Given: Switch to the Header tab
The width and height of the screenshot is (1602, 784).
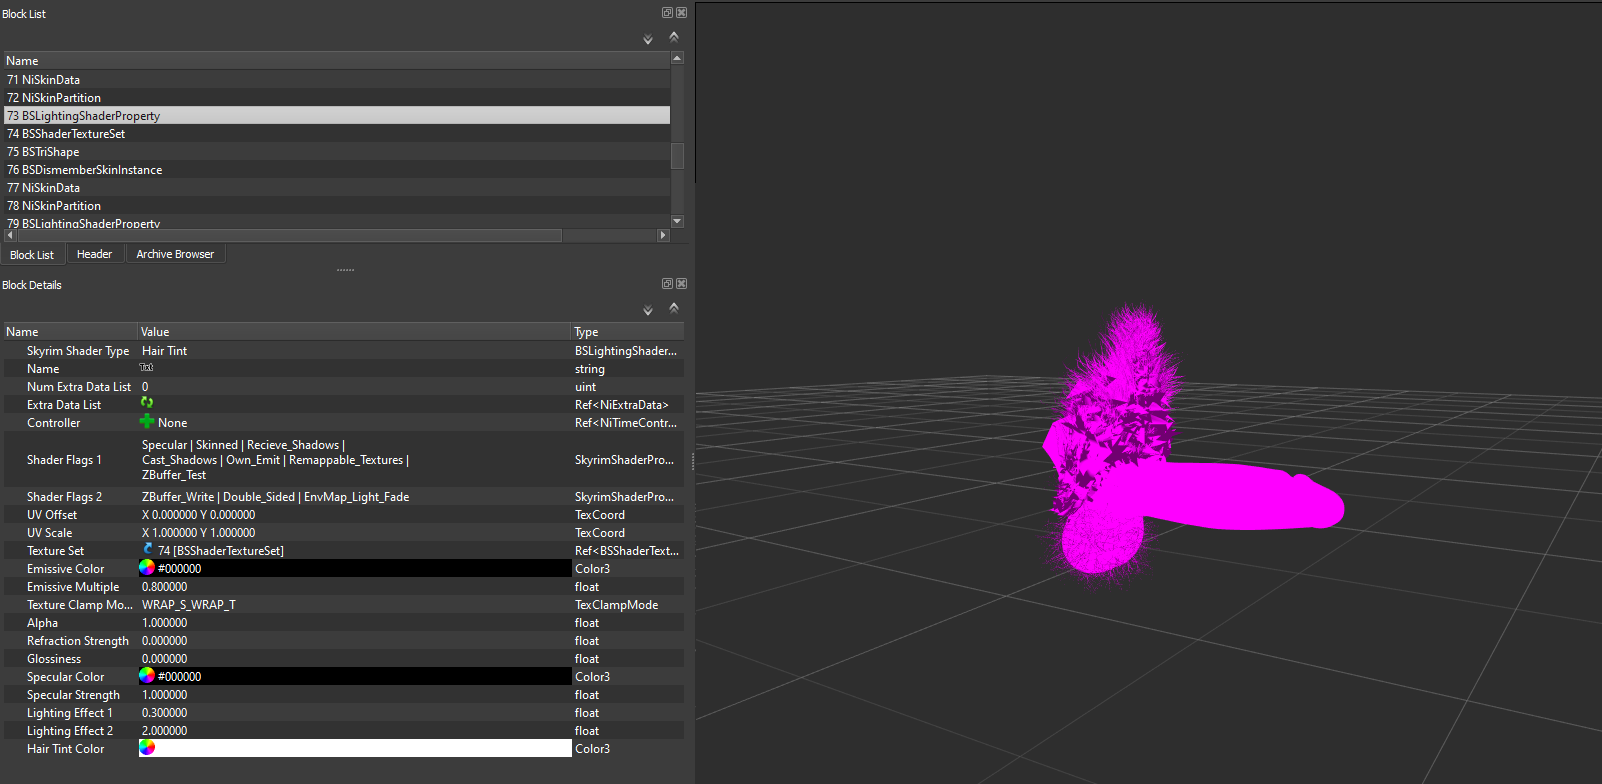Looking at the screenshot, I should click(x=95, y=254).
